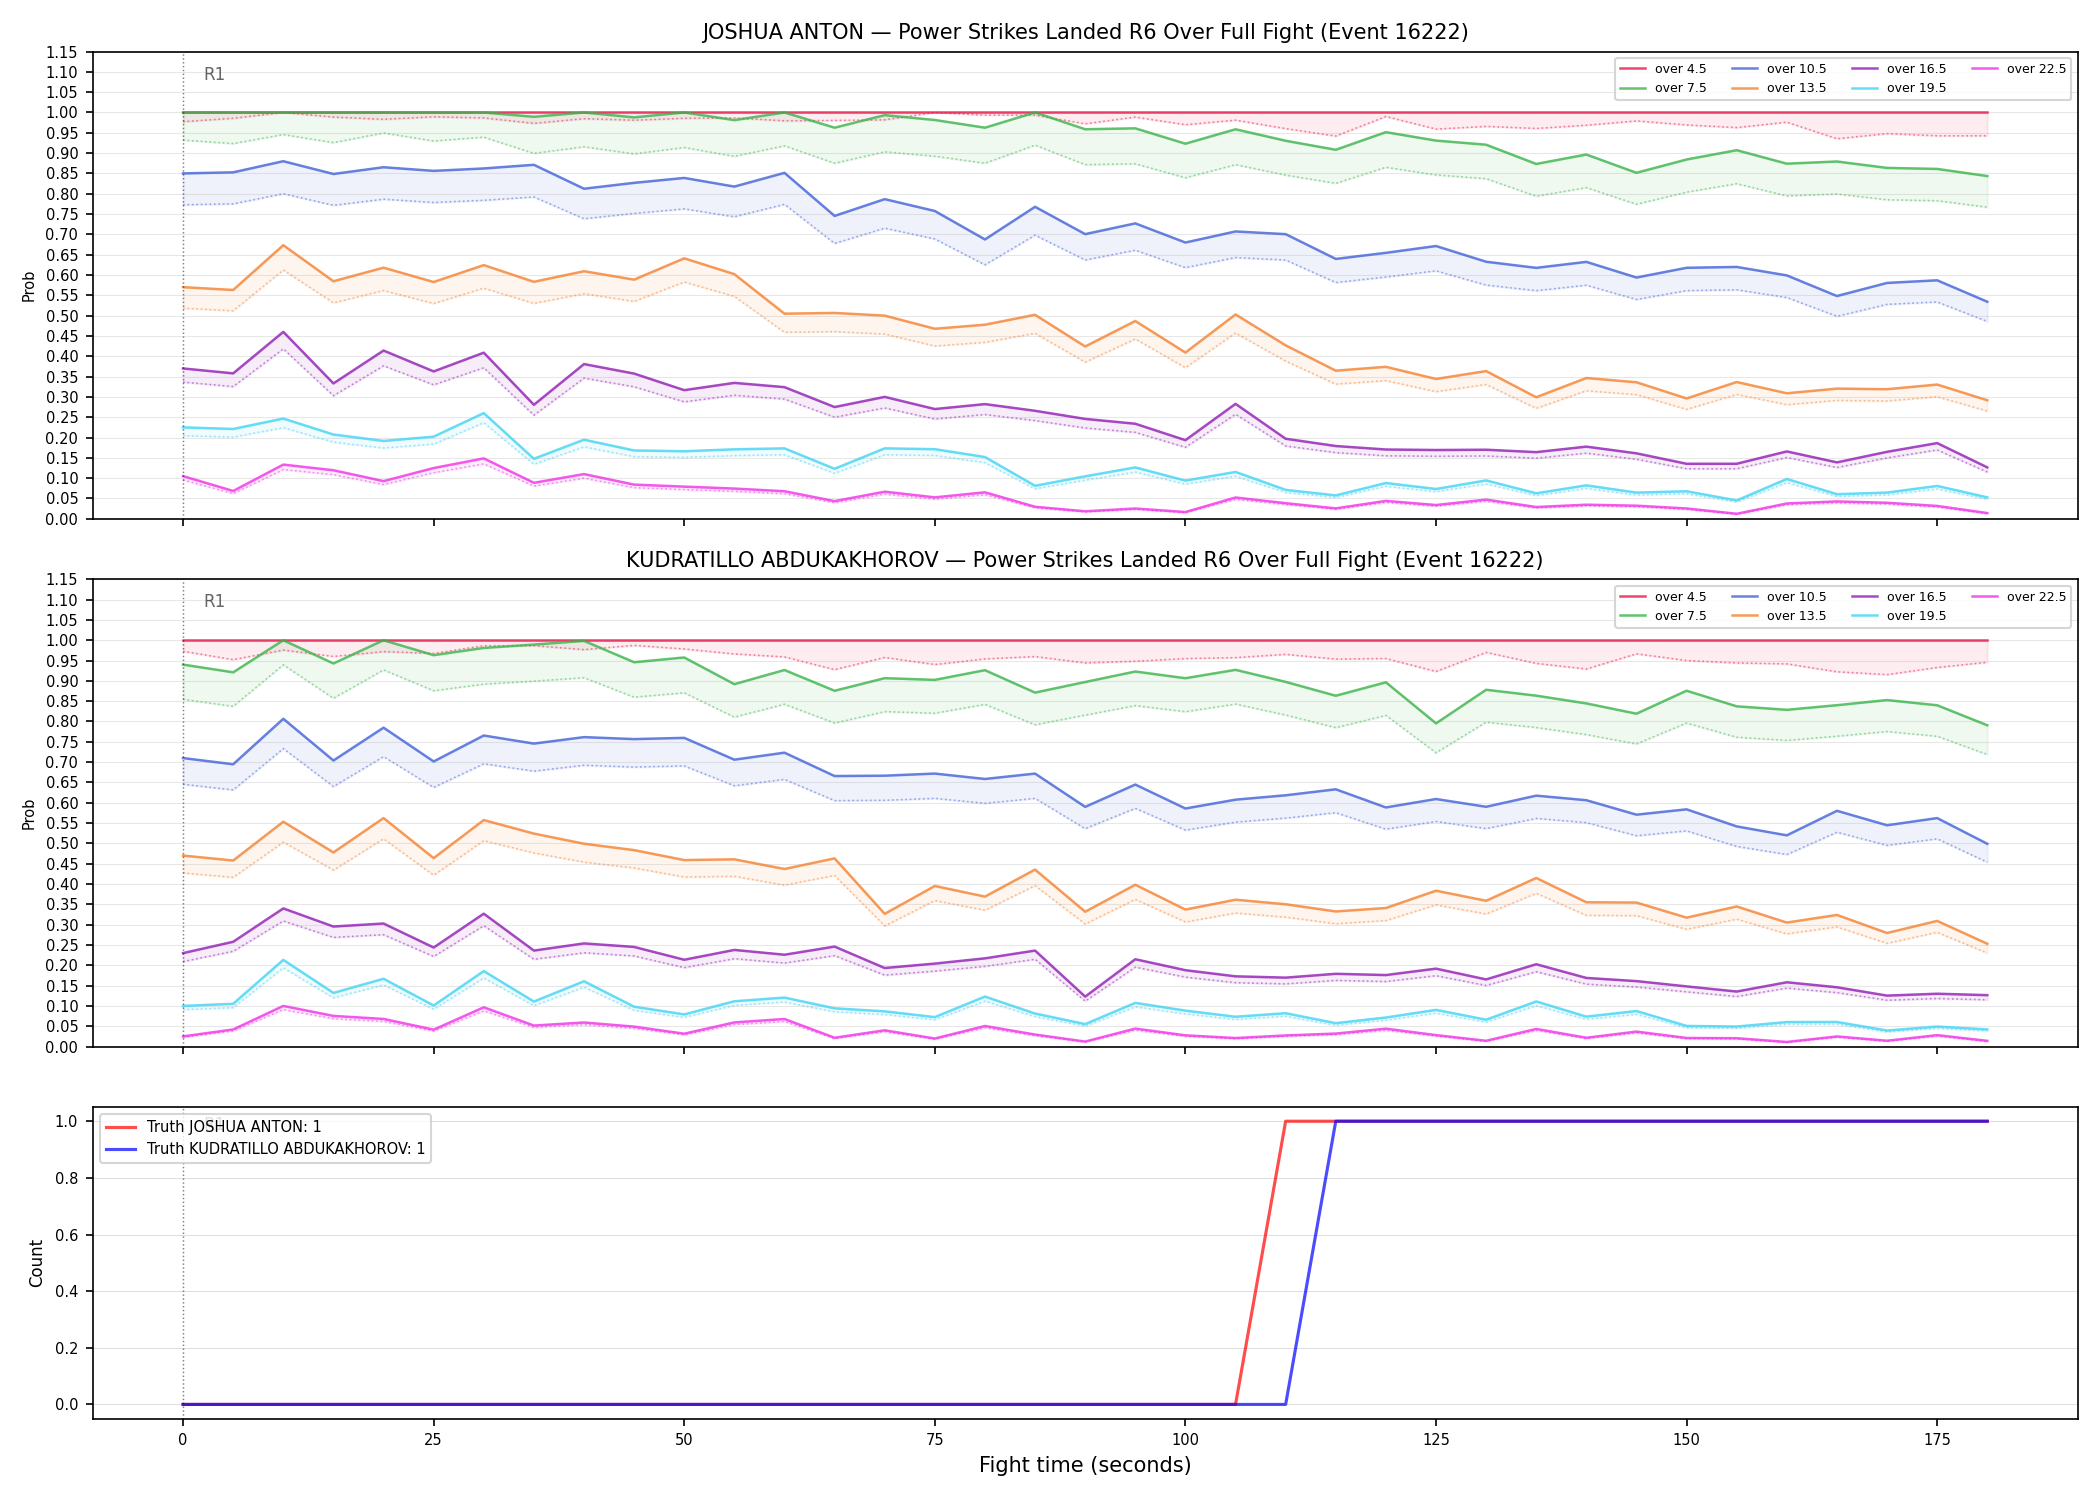Click the JOSHUA ANTON chart title

(x=1085, y=32)
